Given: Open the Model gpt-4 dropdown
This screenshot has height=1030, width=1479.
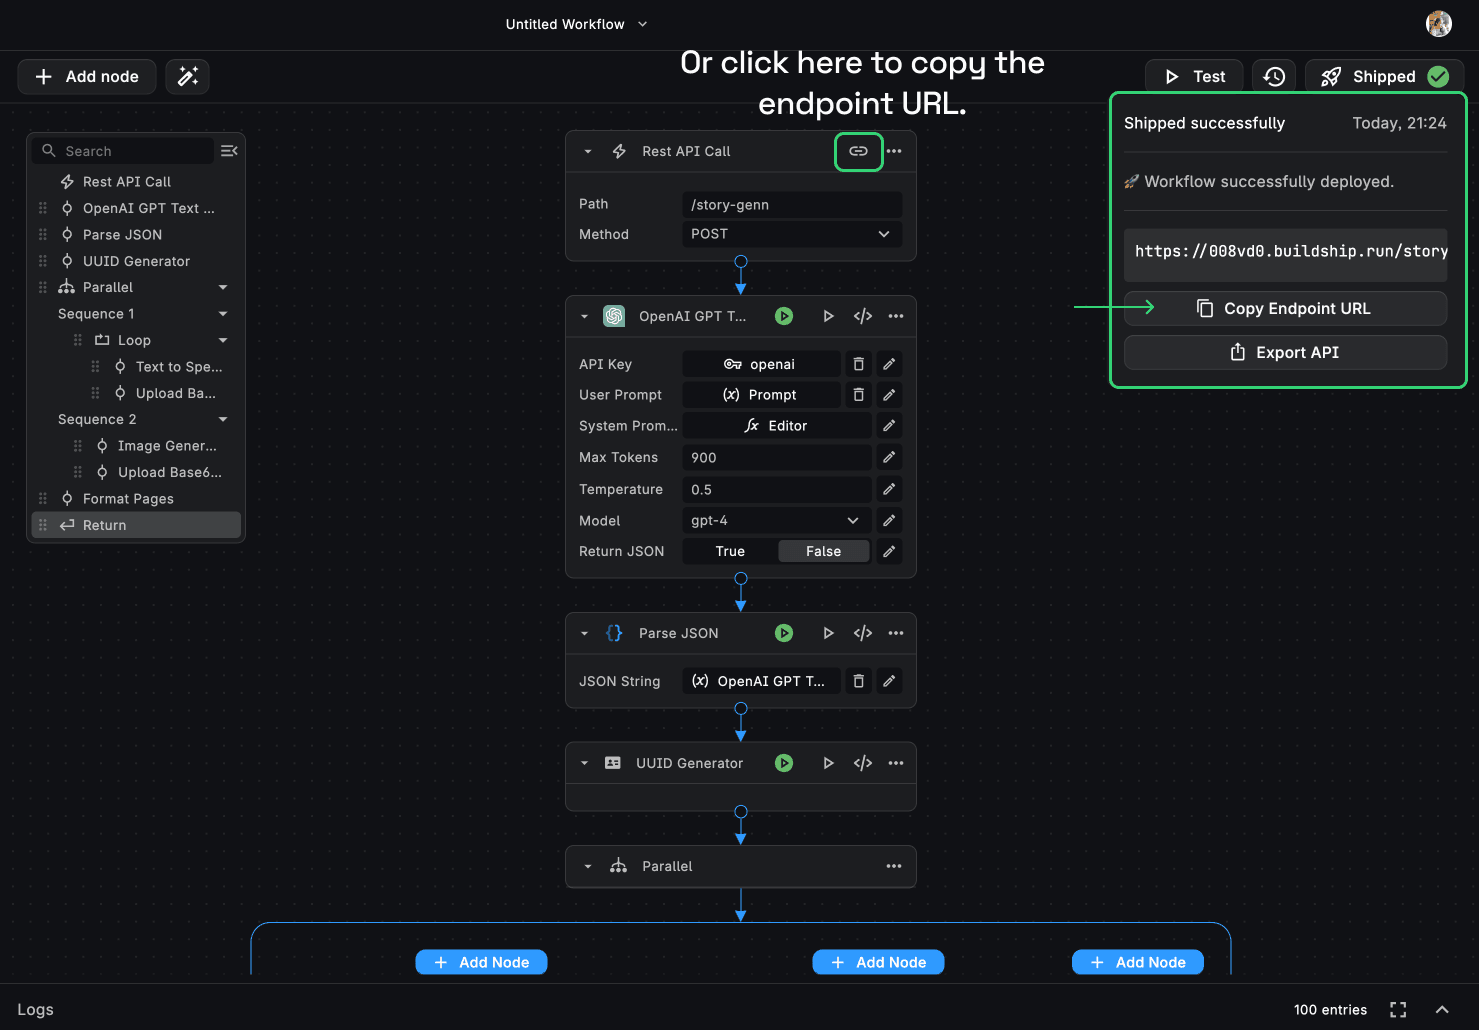Looking at the screenshot, I should point(774,521).
